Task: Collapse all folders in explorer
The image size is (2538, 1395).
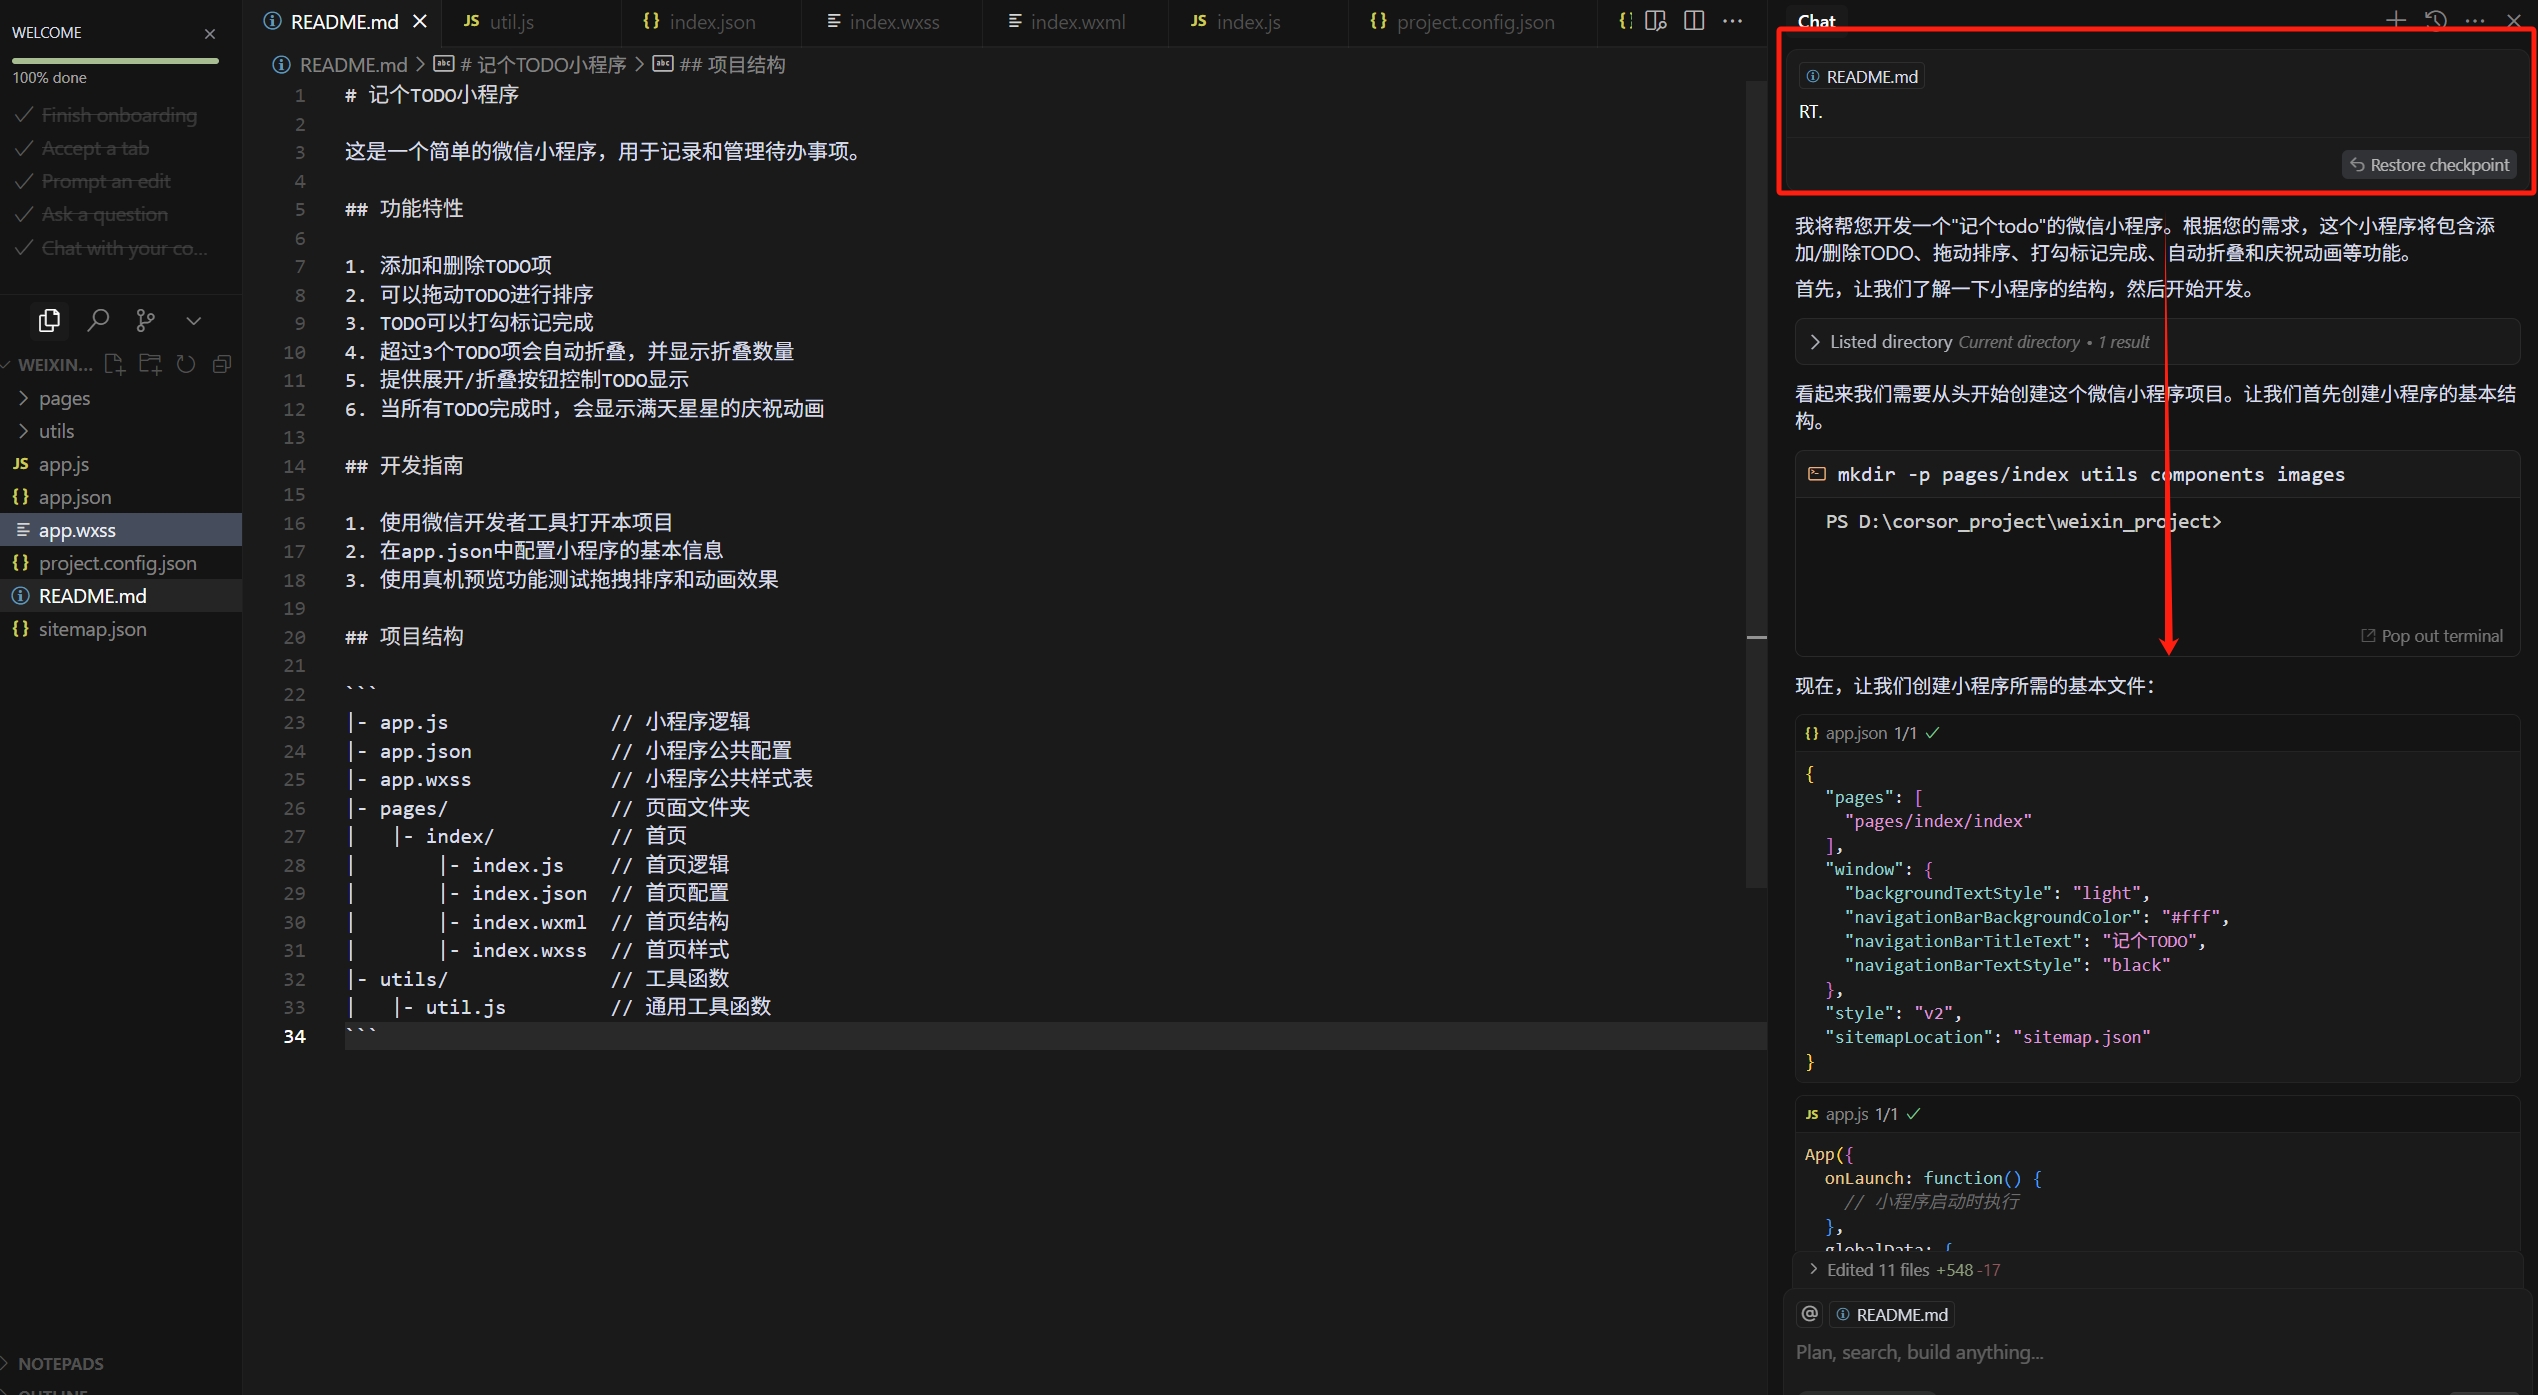Action: coord(222,364)
